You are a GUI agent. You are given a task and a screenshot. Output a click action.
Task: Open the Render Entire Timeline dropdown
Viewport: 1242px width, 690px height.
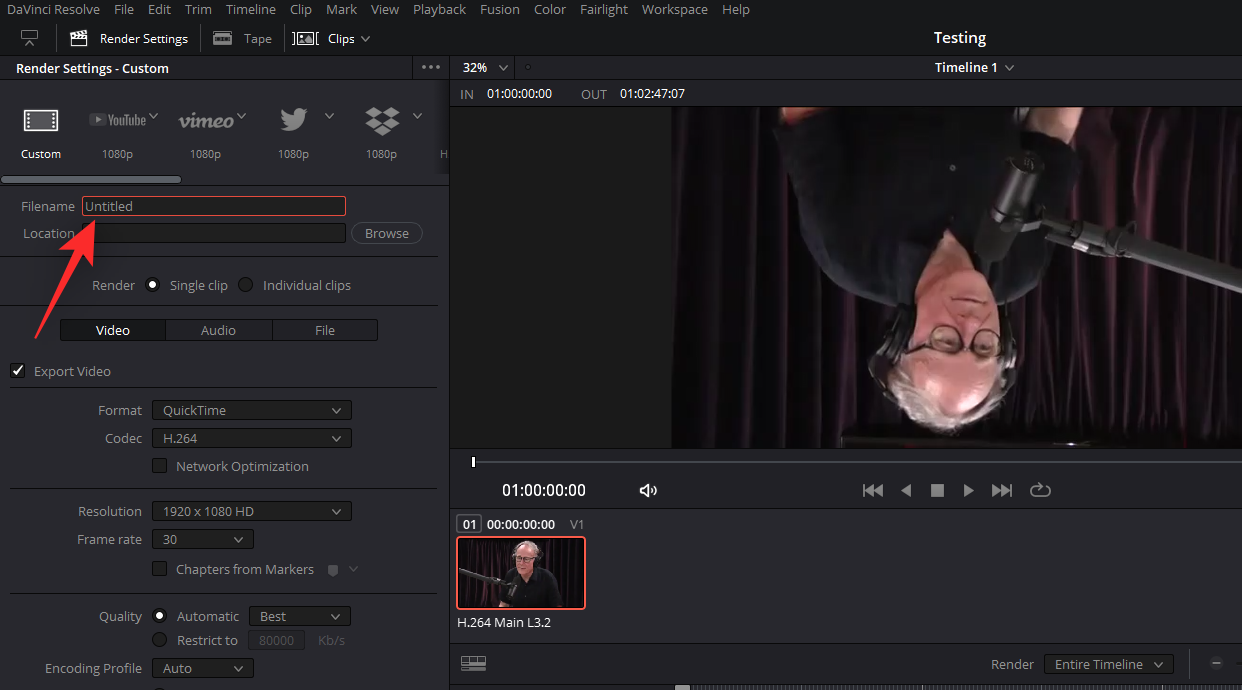coord(1109,664)
